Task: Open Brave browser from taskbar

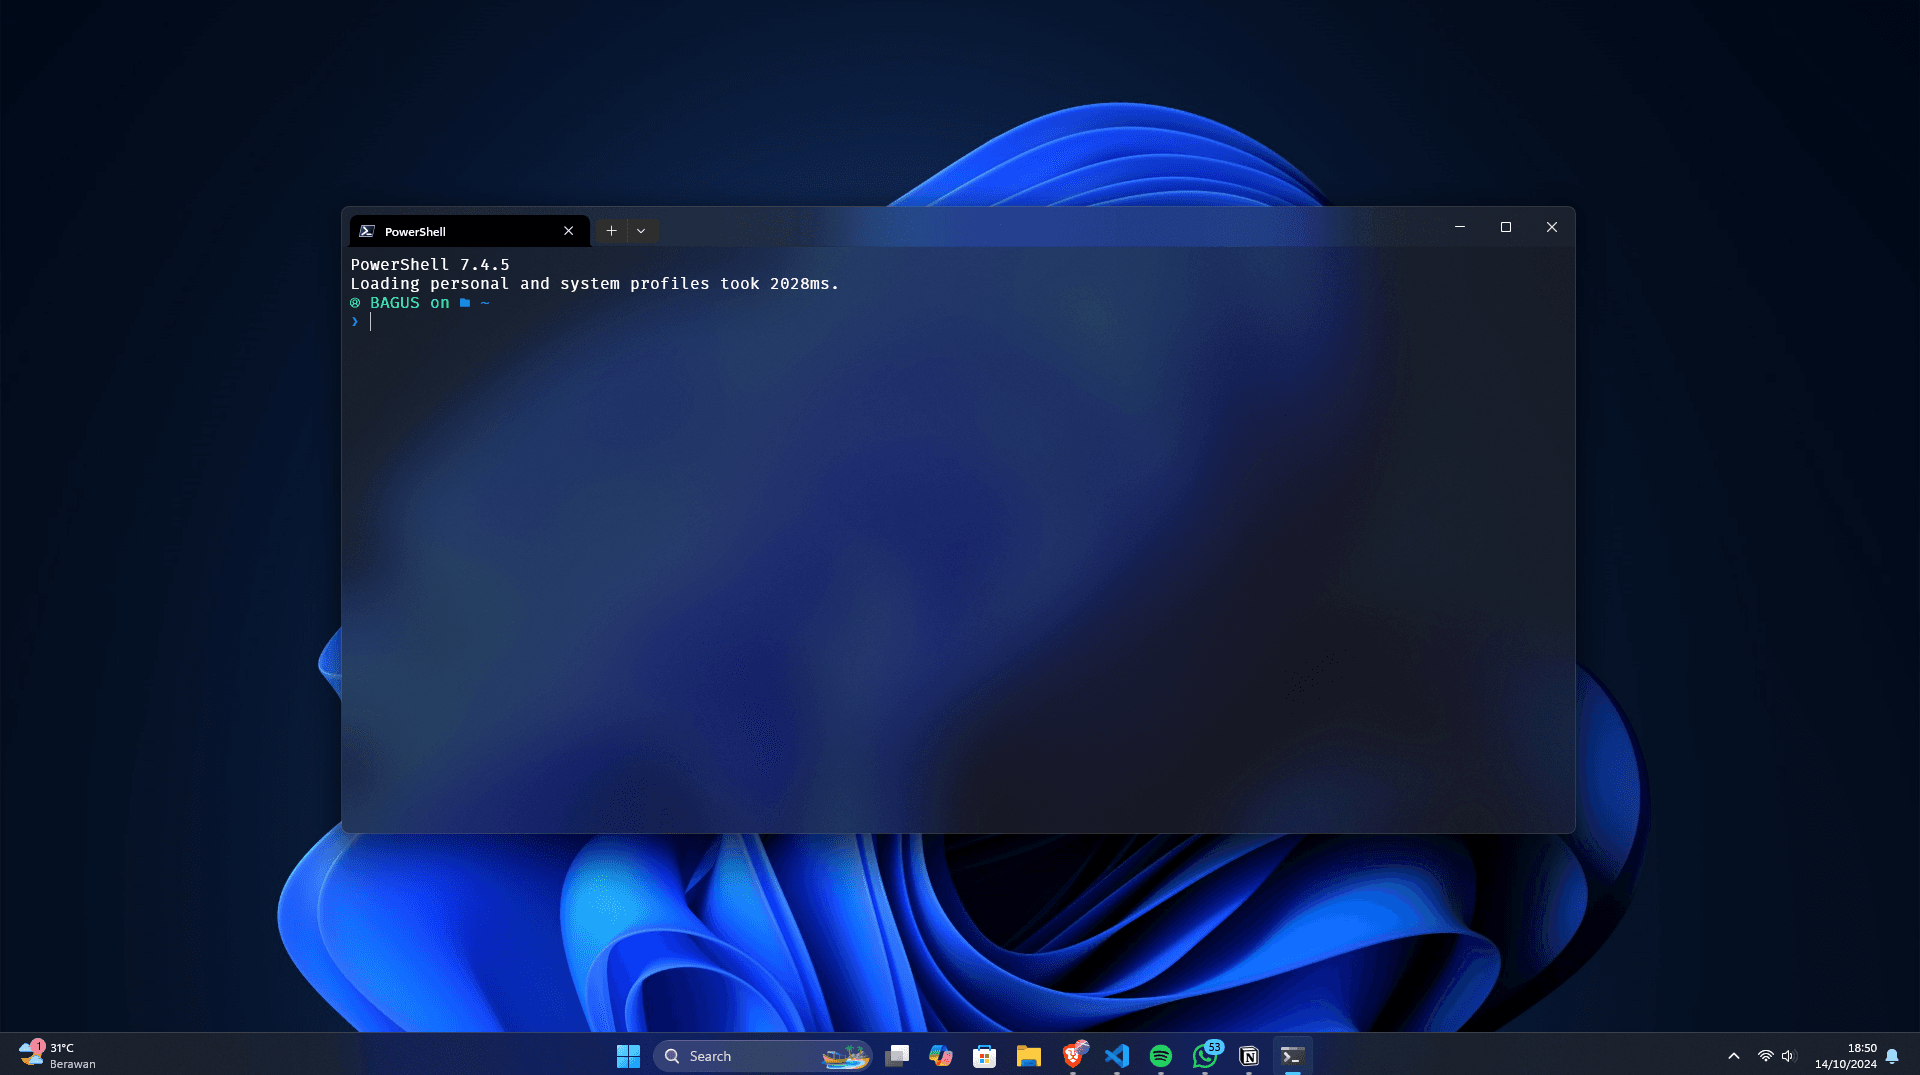Action: coord(1073,1056)
